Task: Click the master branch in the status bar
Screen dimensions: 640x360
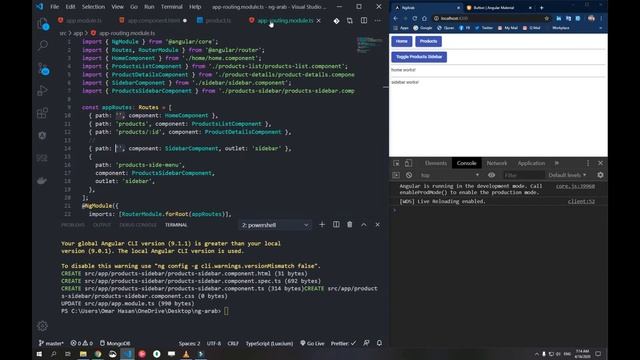Action: point(51,343)
